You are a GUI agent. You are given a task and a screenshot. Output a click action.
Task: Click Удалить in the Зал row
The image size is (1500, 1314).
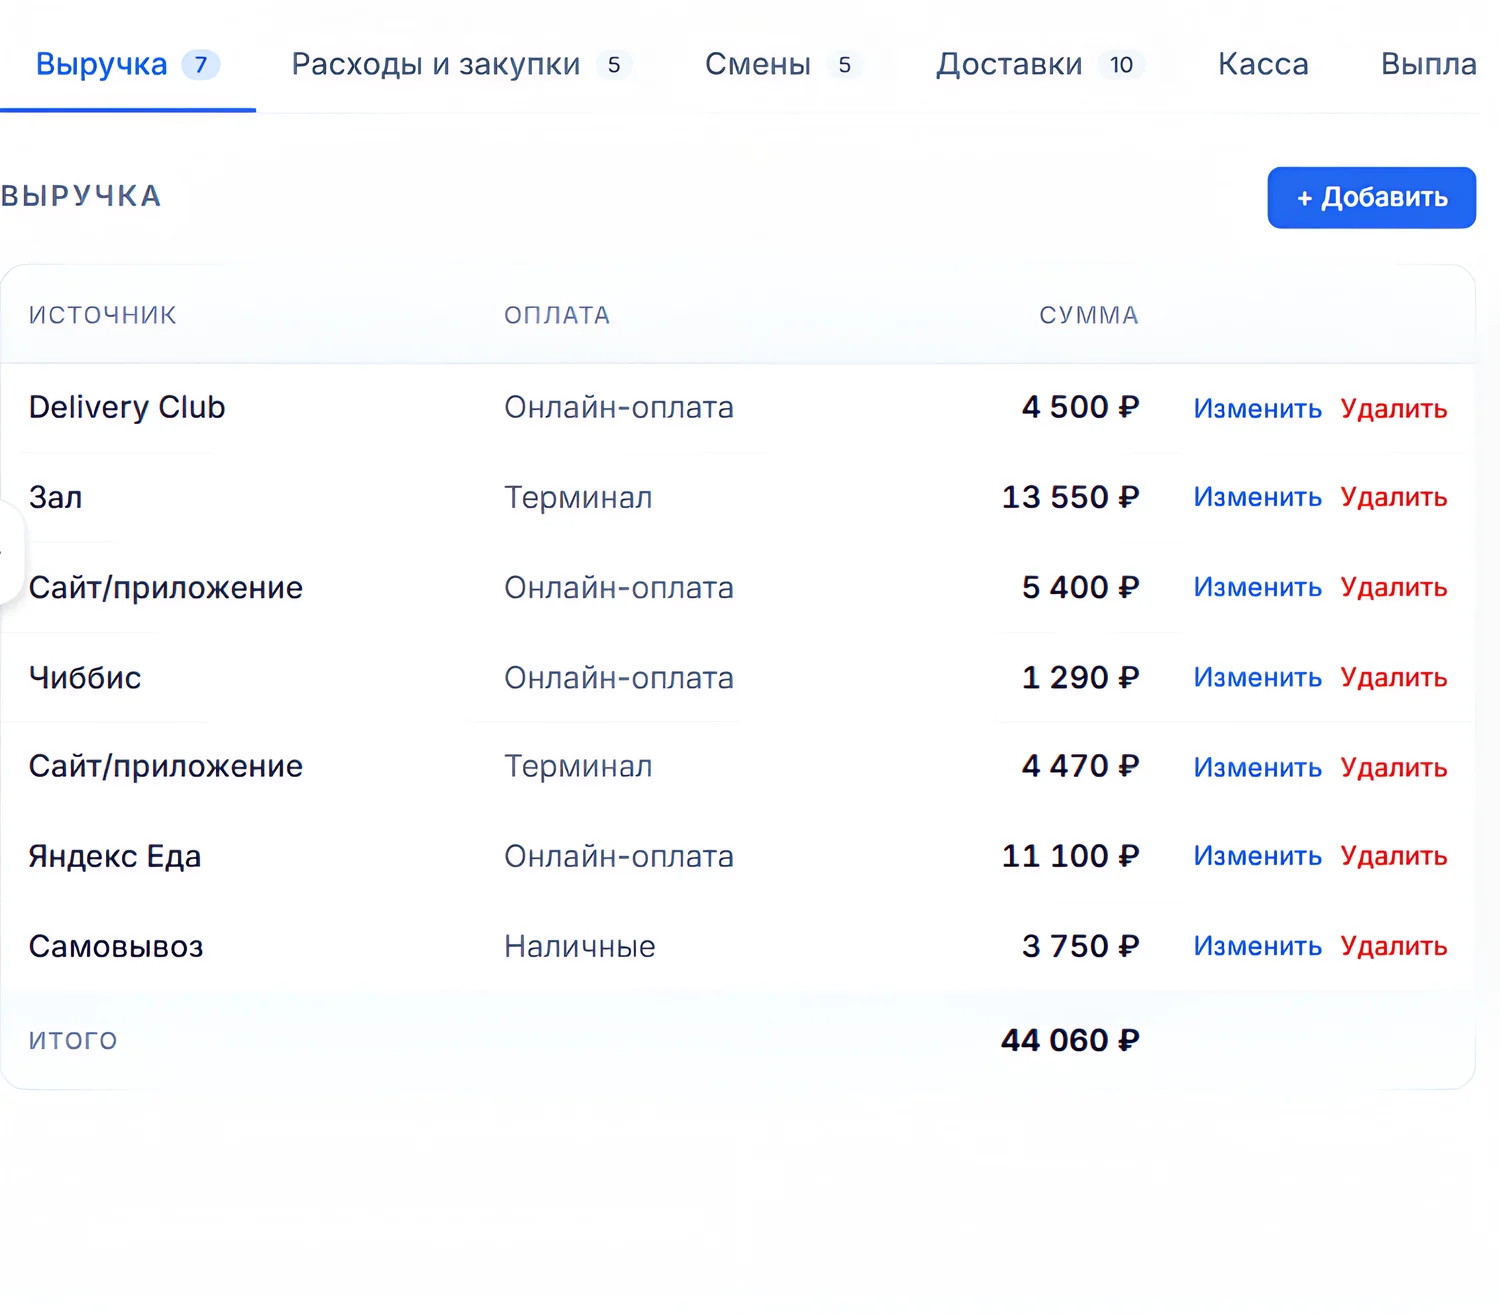[1393, 497]
